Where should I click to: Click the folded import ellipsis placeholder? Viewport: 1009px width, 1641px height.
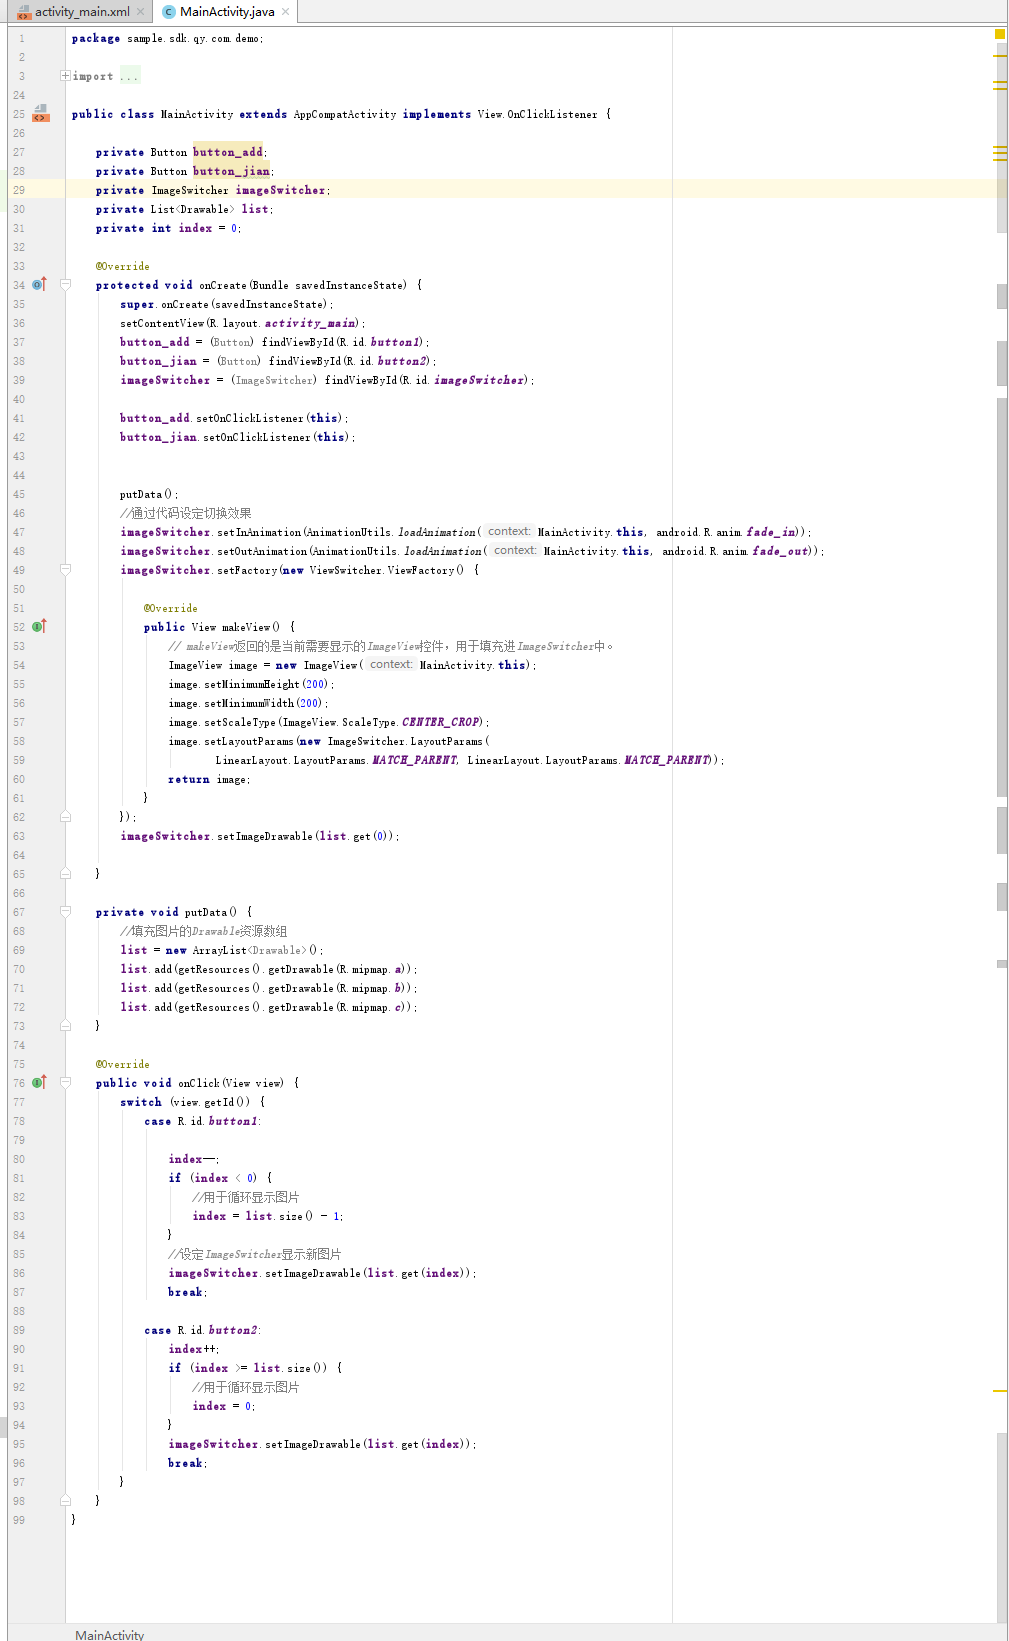pos(130,76)
